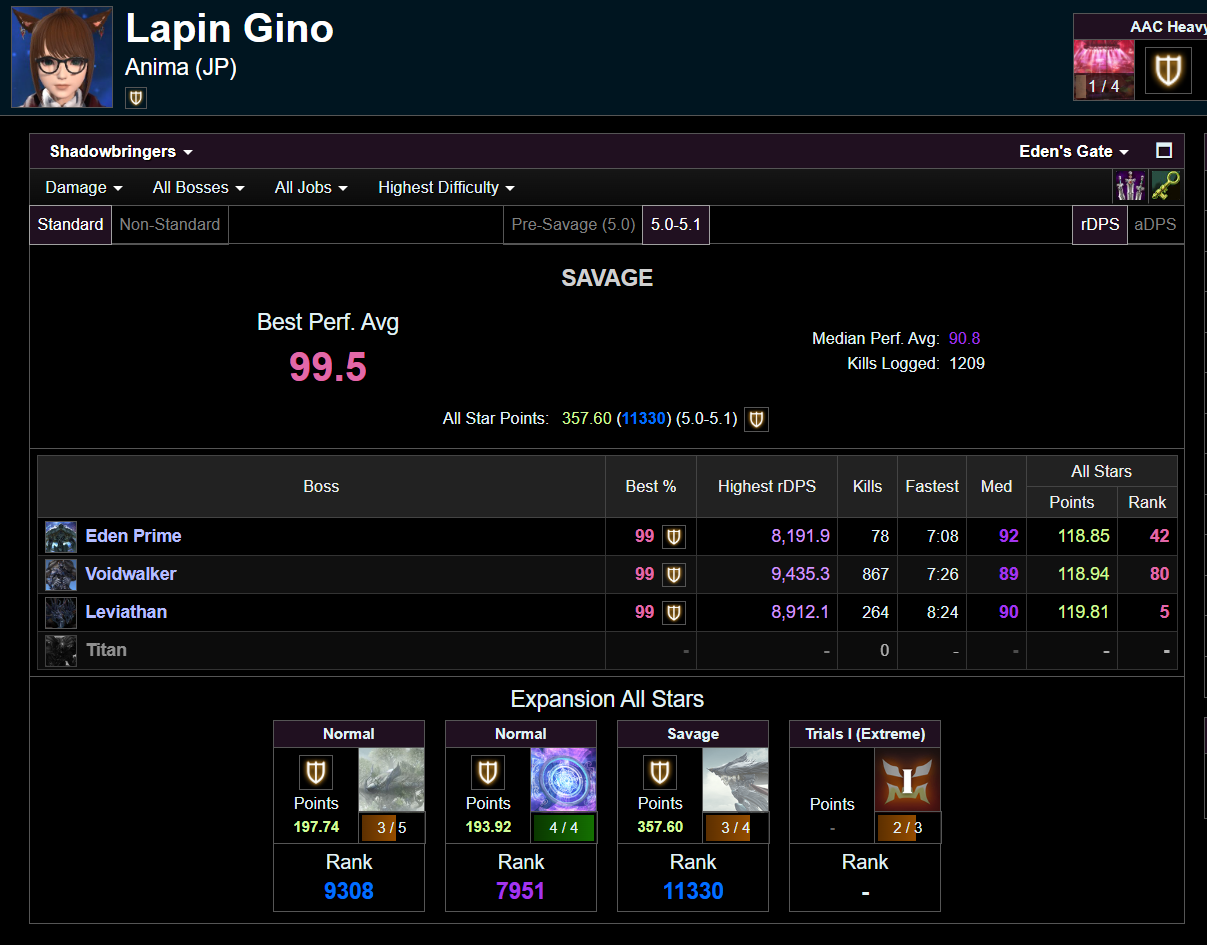This screenshot has height=945, width=1207.
Task: Click the Paladin icon in Leviathan row
Action: pos(674,613)
